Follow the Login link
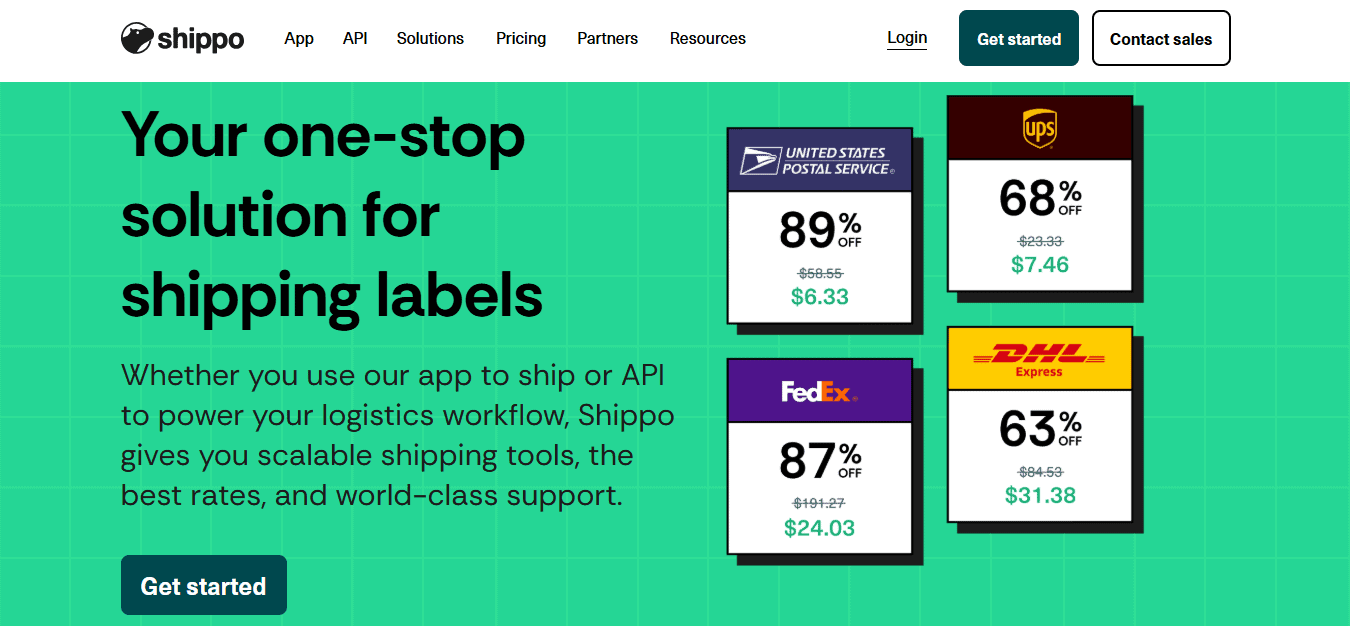This screenshot has height=626, width=1350. (907, 38)
